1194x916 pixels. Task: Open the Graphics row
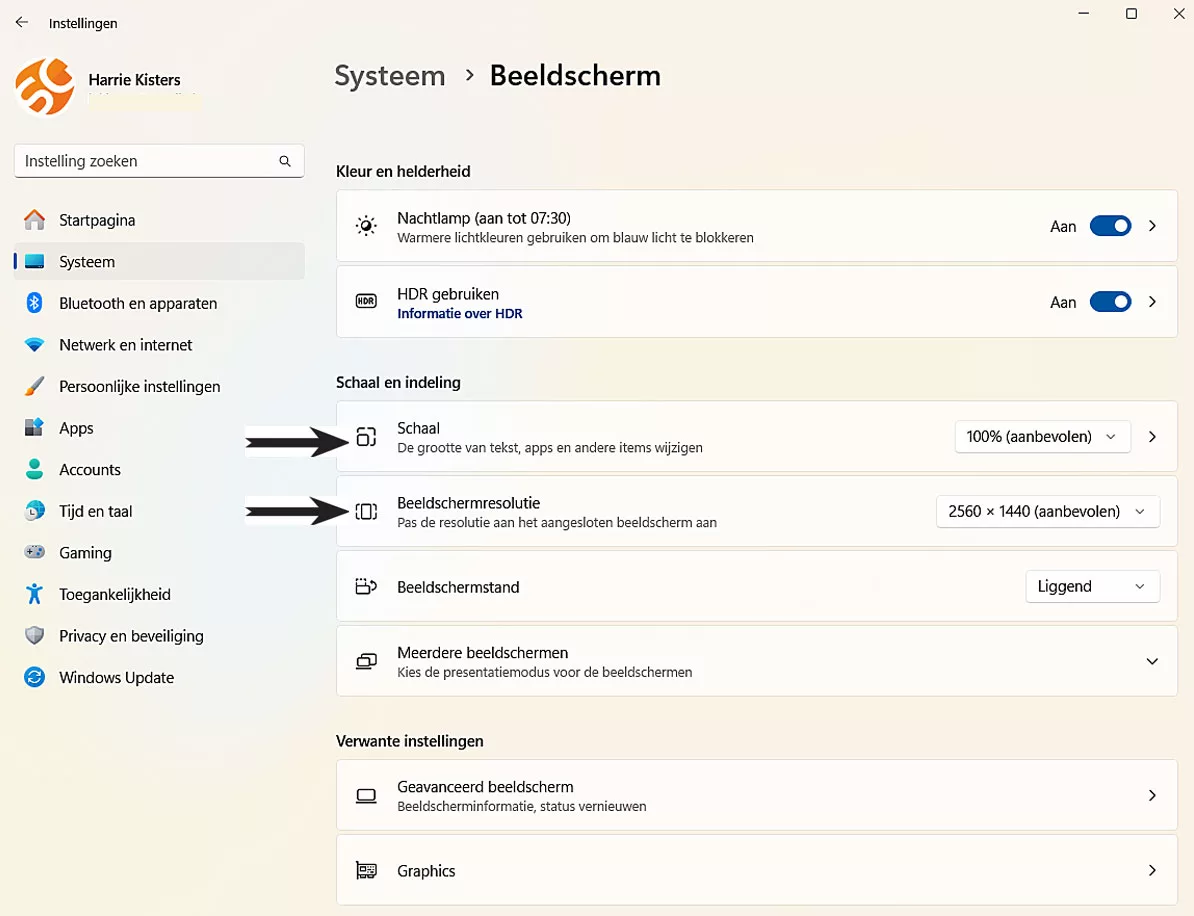pyautogui.click(x=757, y=870)
